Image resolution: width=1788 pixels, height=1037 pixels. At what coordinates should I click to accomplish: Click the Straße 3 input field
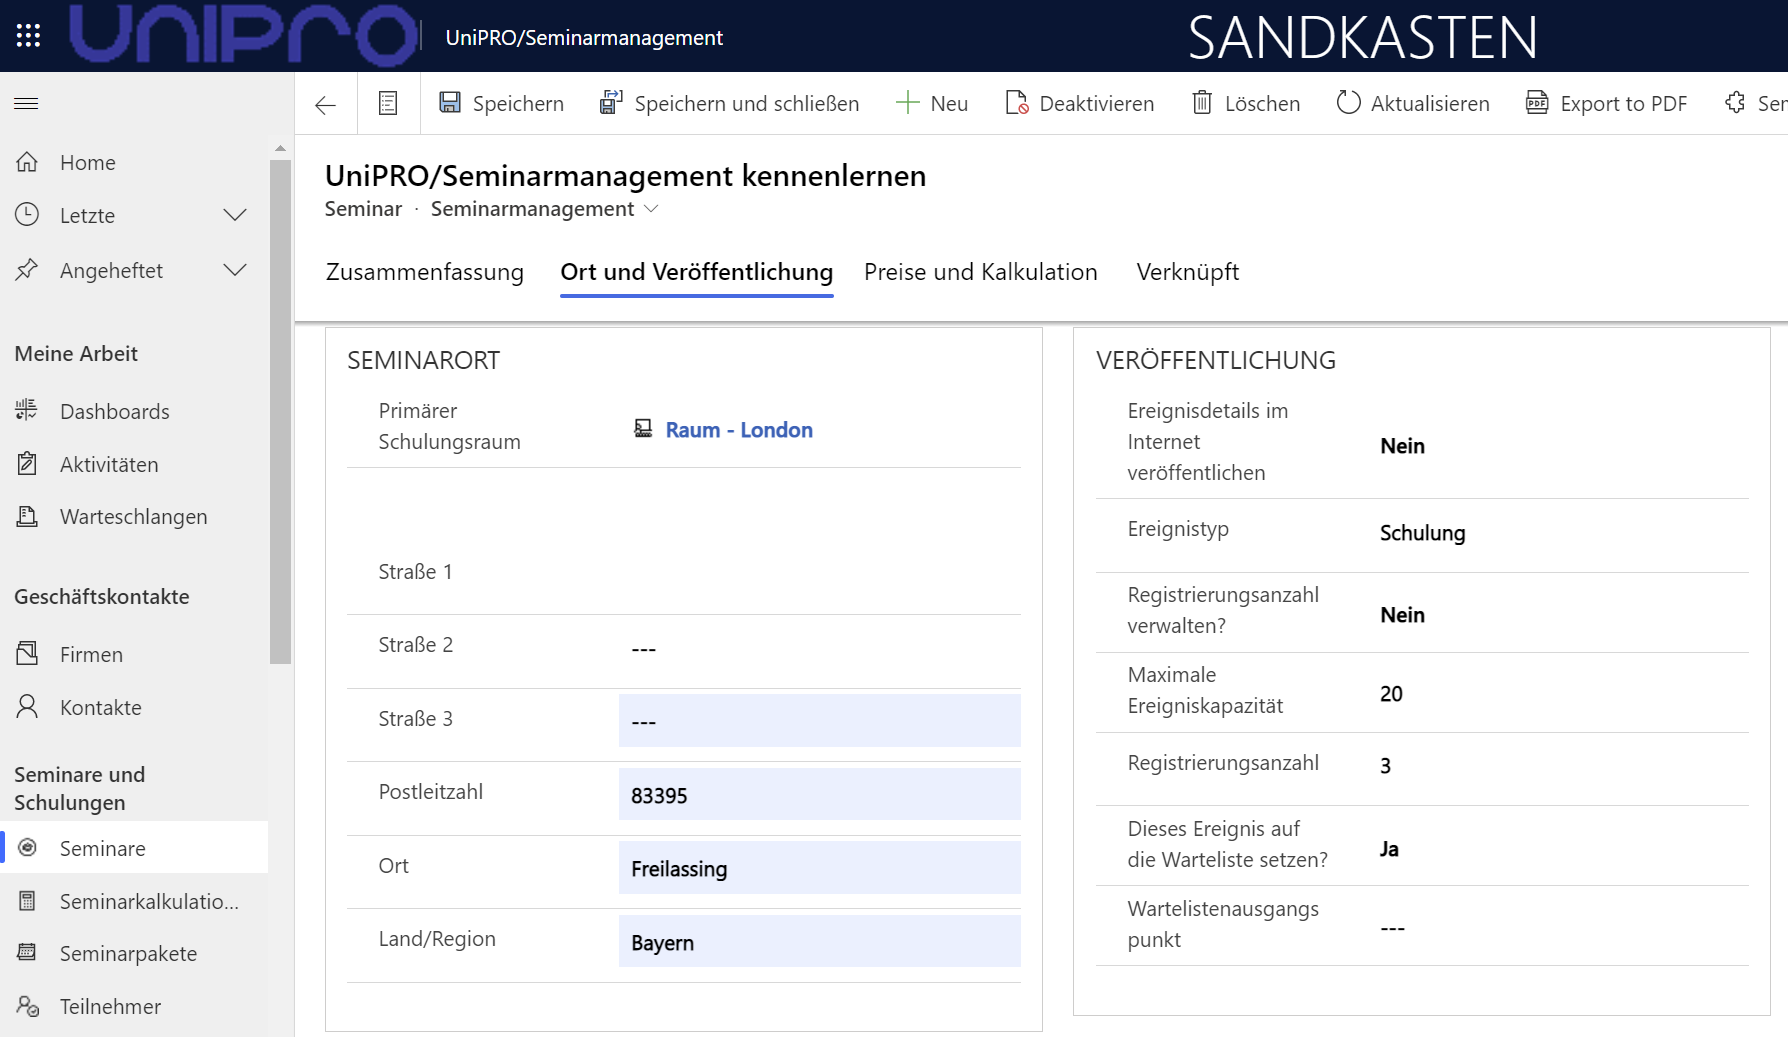coord(819,720)
